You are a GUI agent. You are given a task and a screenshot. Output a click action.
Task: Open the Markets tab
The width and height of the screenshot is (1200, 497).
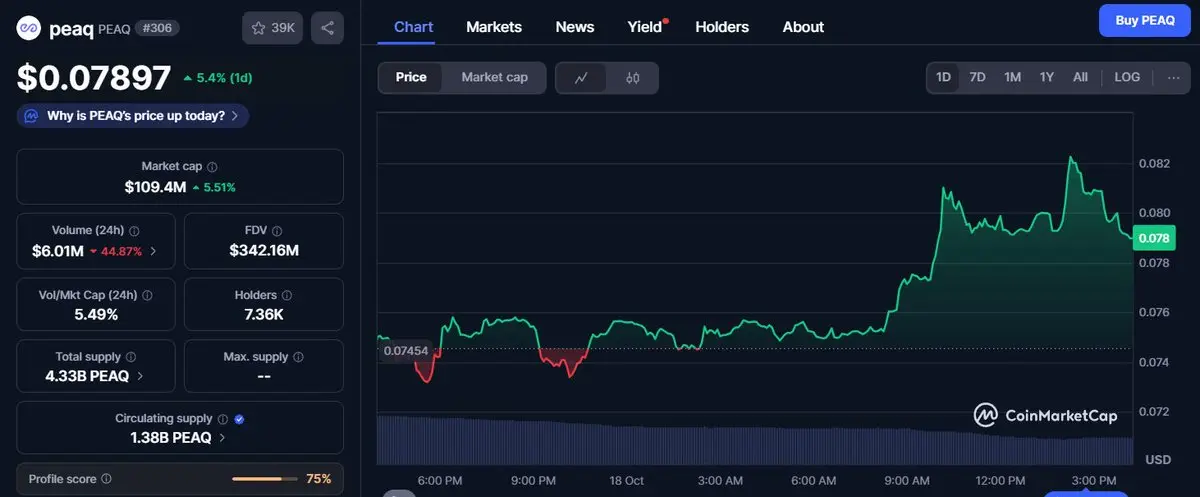tap(494, 27)
